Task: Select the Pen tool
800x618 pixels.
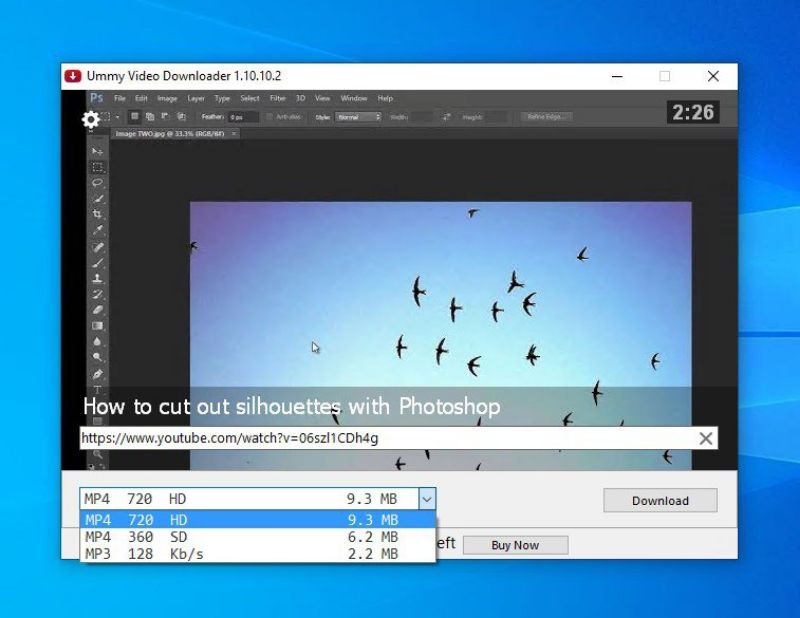Action: [97, 376]
